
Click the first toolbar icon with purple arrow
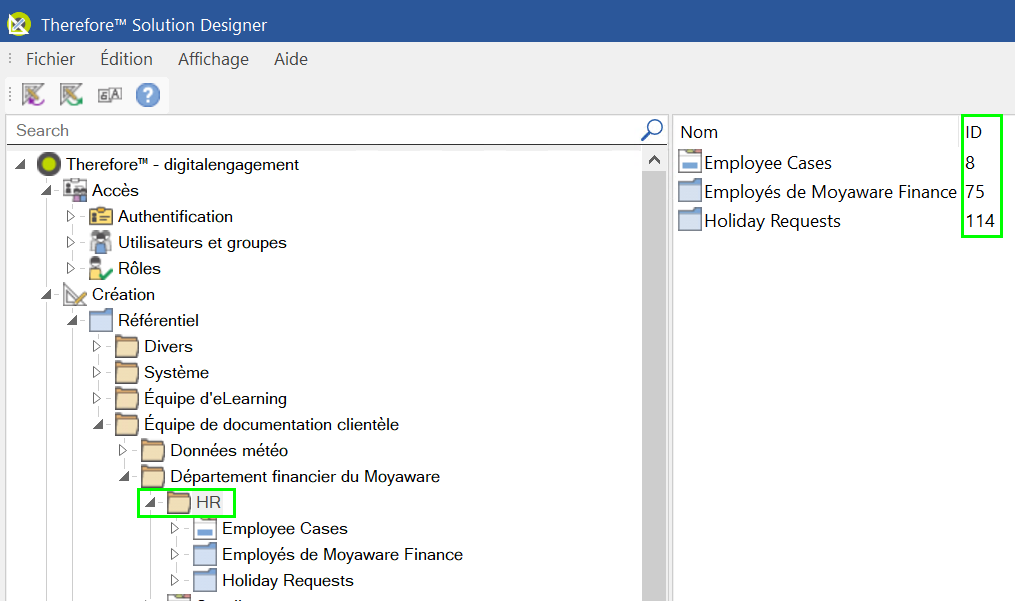[34, 95]
